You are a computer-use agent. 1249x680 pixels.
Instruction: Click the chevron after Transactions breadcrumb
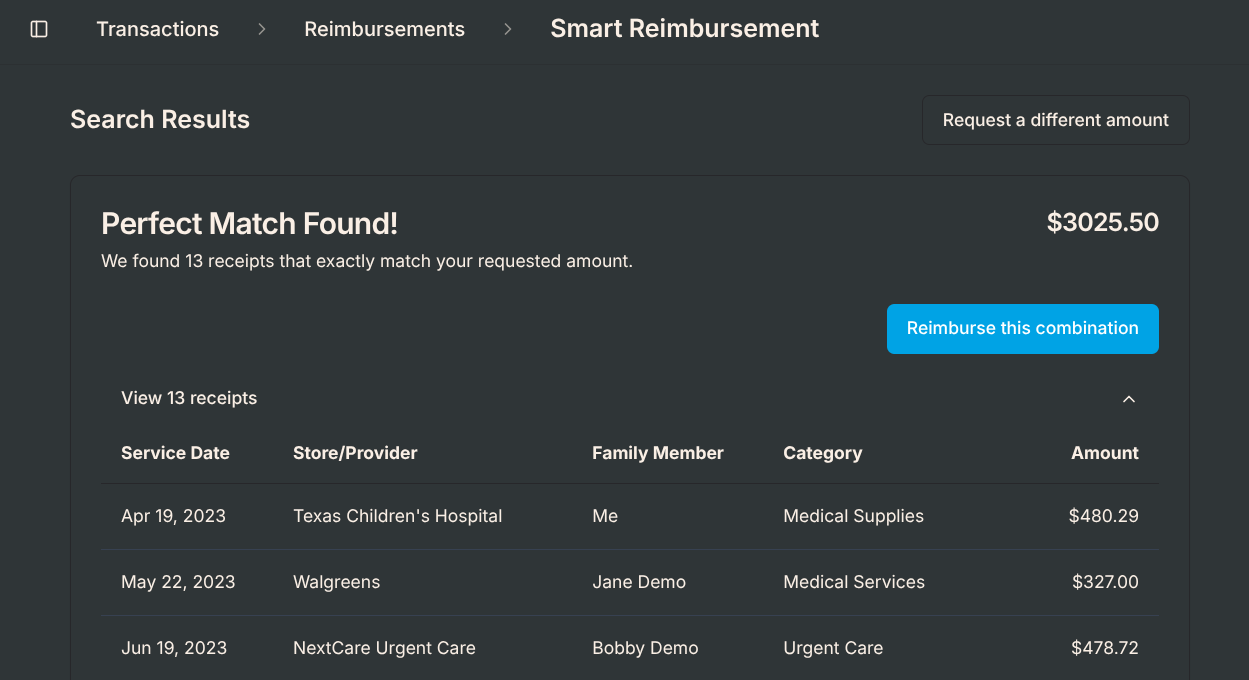pyautogui.click(x=260, y=29)
